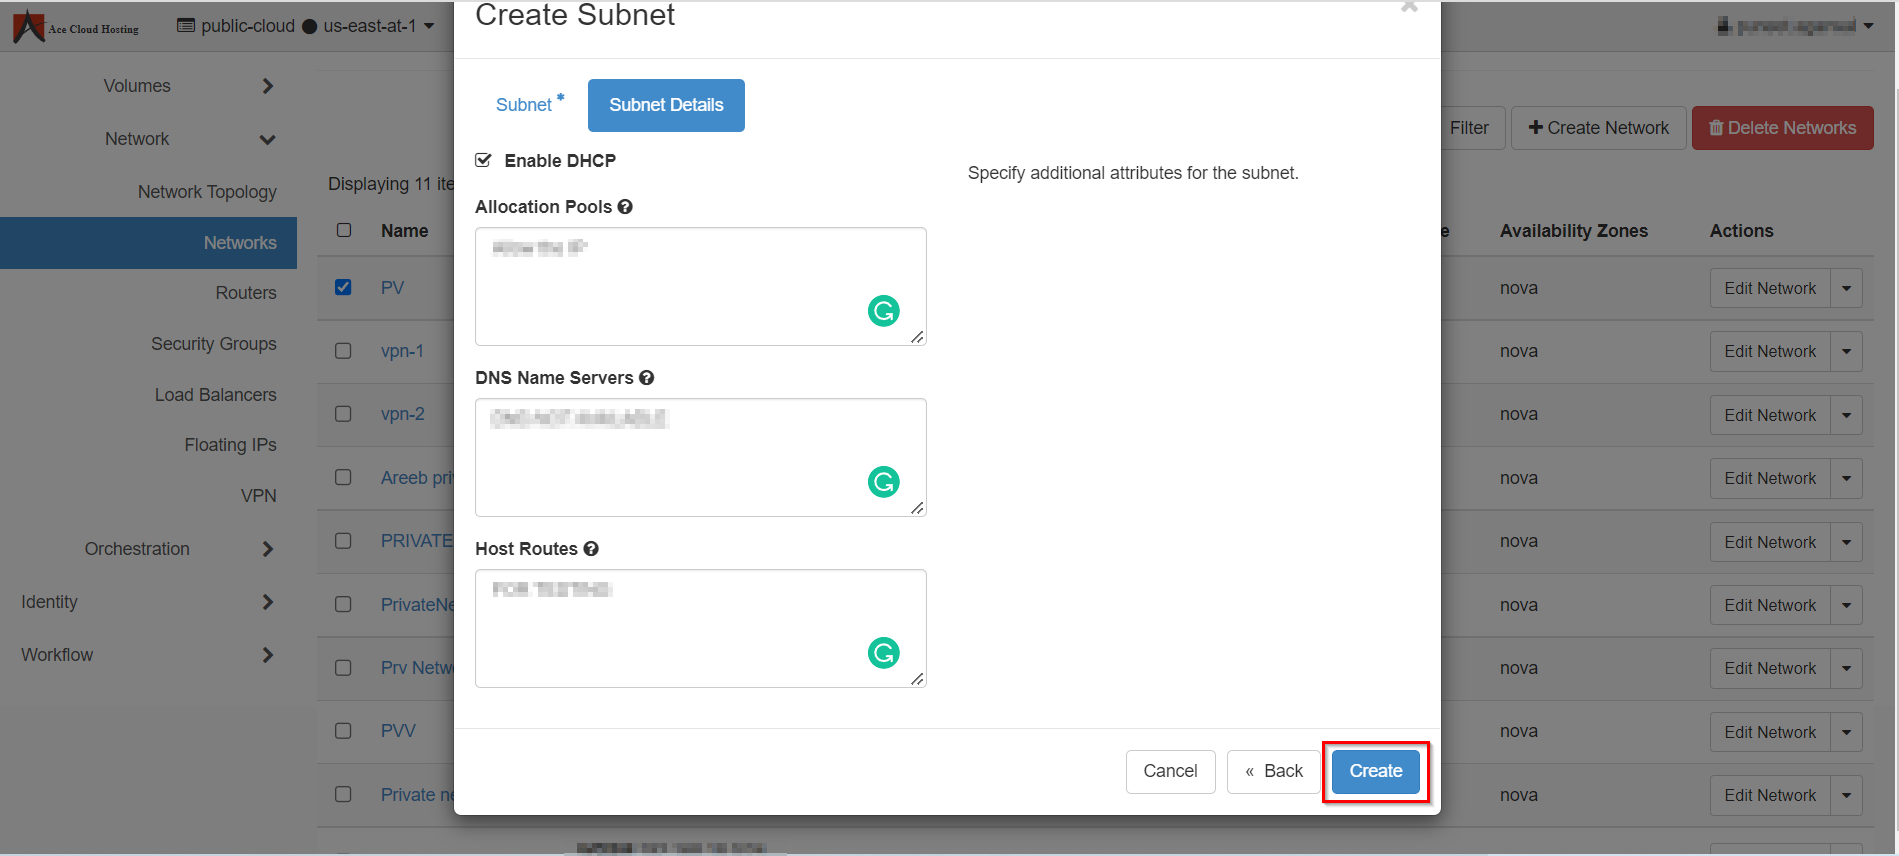The image size is (1899, 856).
Task: Select the Subnet Details tab
Action: (666, 105)
